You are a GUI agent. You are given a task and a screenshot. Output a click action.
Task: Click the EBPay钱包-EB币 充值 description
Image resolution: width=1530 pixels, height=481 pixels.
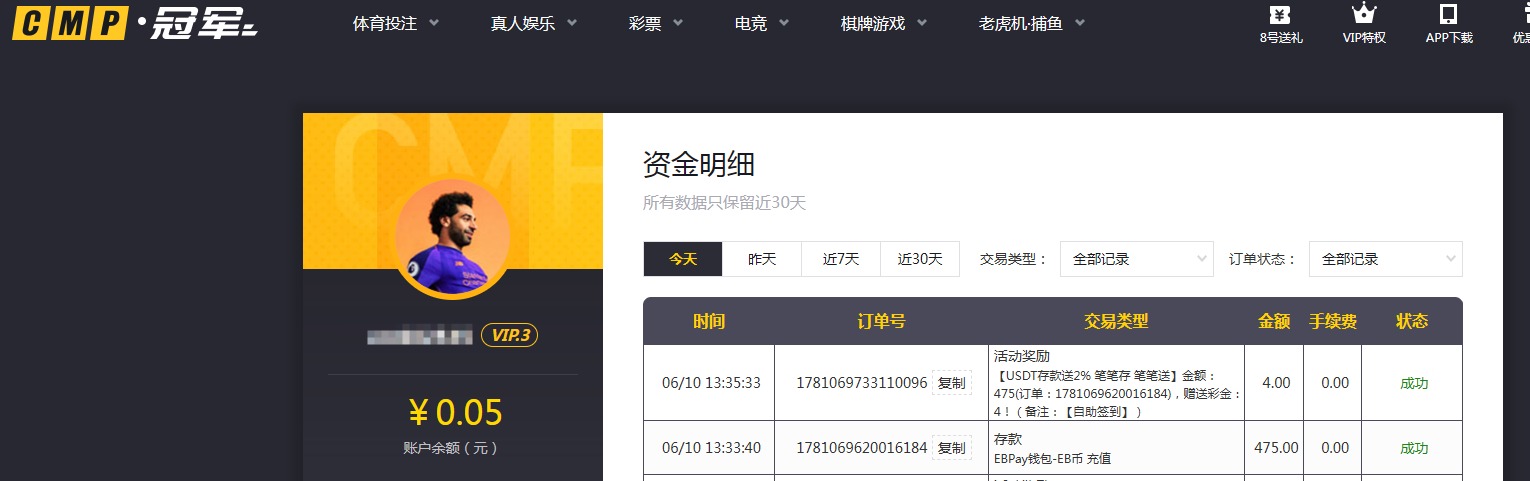1052,459
